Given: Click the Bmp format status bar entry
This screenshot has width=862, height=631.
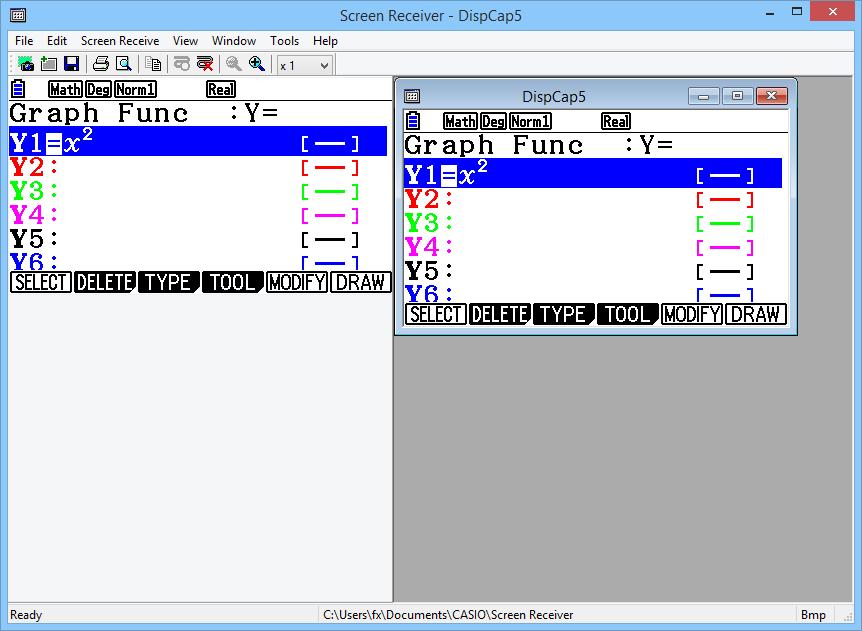Looking at the screenshot, I should tap(813, 615).
